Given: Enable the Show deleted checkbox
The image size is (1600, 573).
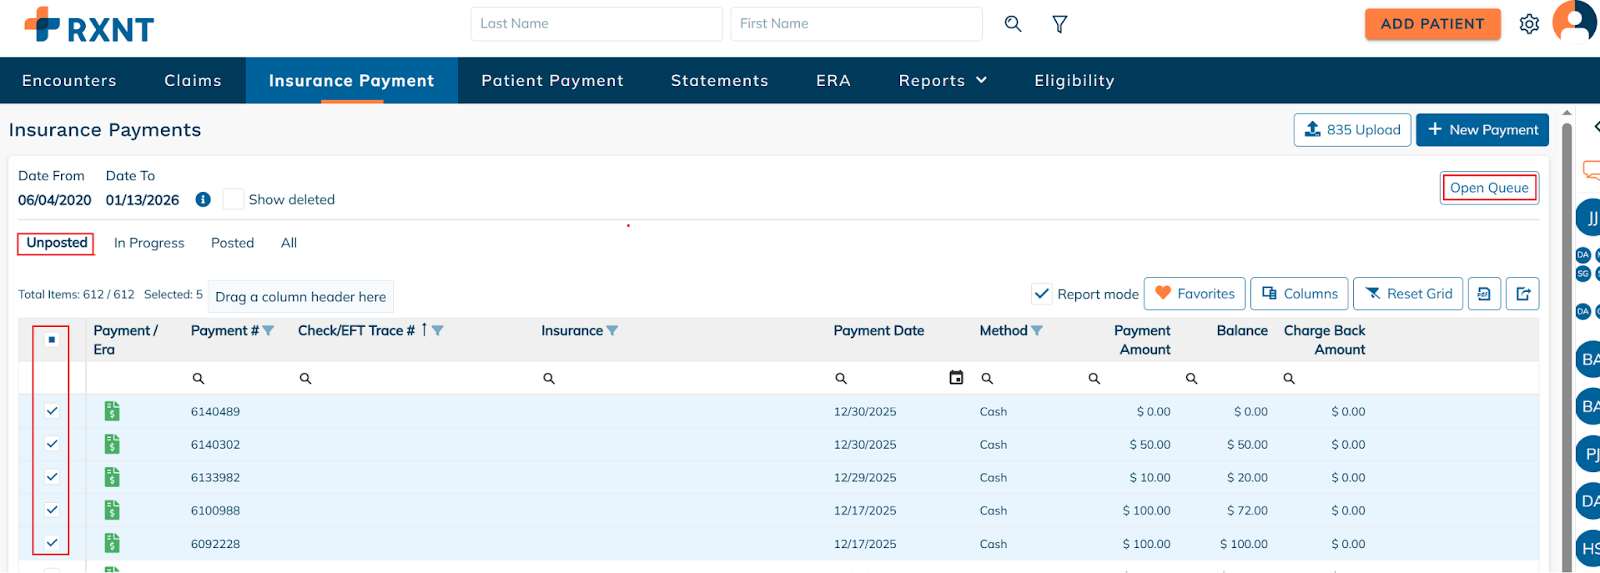Looking at the screenshot, I should 233,200.
